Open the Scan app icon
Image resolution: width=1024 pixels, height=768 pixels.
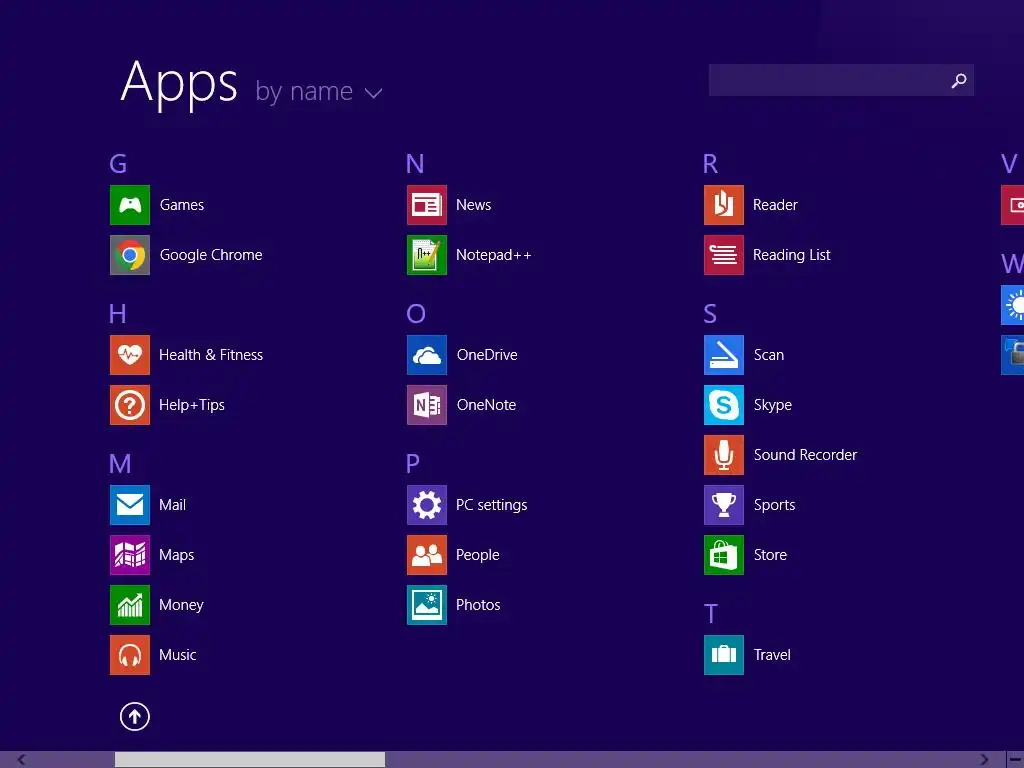point(724,355)
